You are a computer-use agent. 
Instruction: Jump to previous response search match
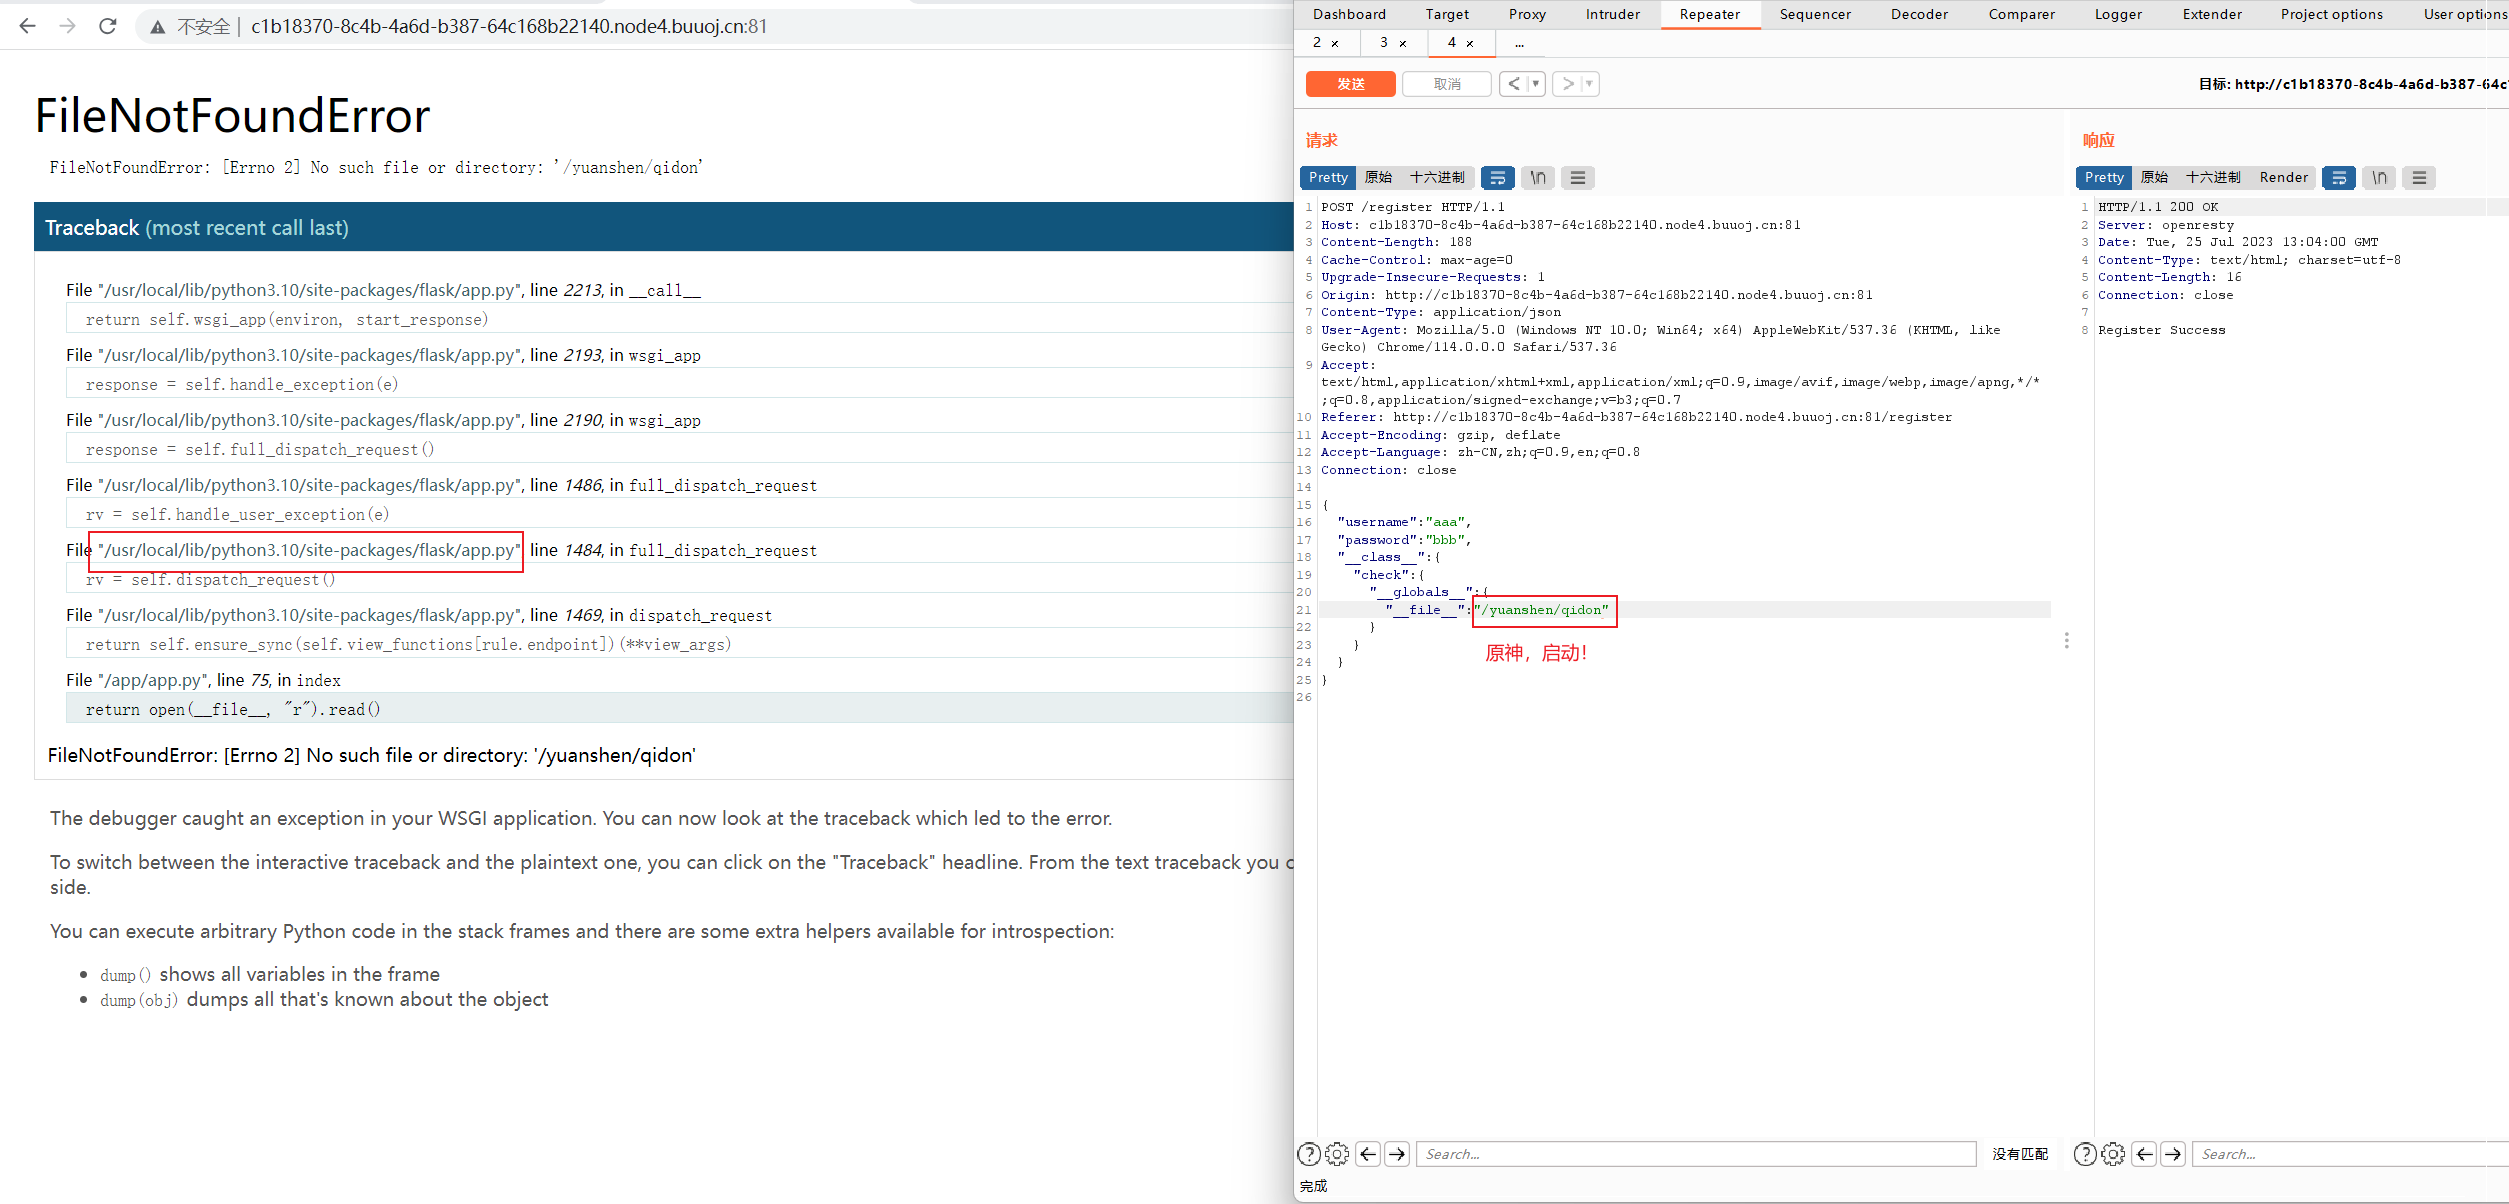[x=2144, y=1154]
